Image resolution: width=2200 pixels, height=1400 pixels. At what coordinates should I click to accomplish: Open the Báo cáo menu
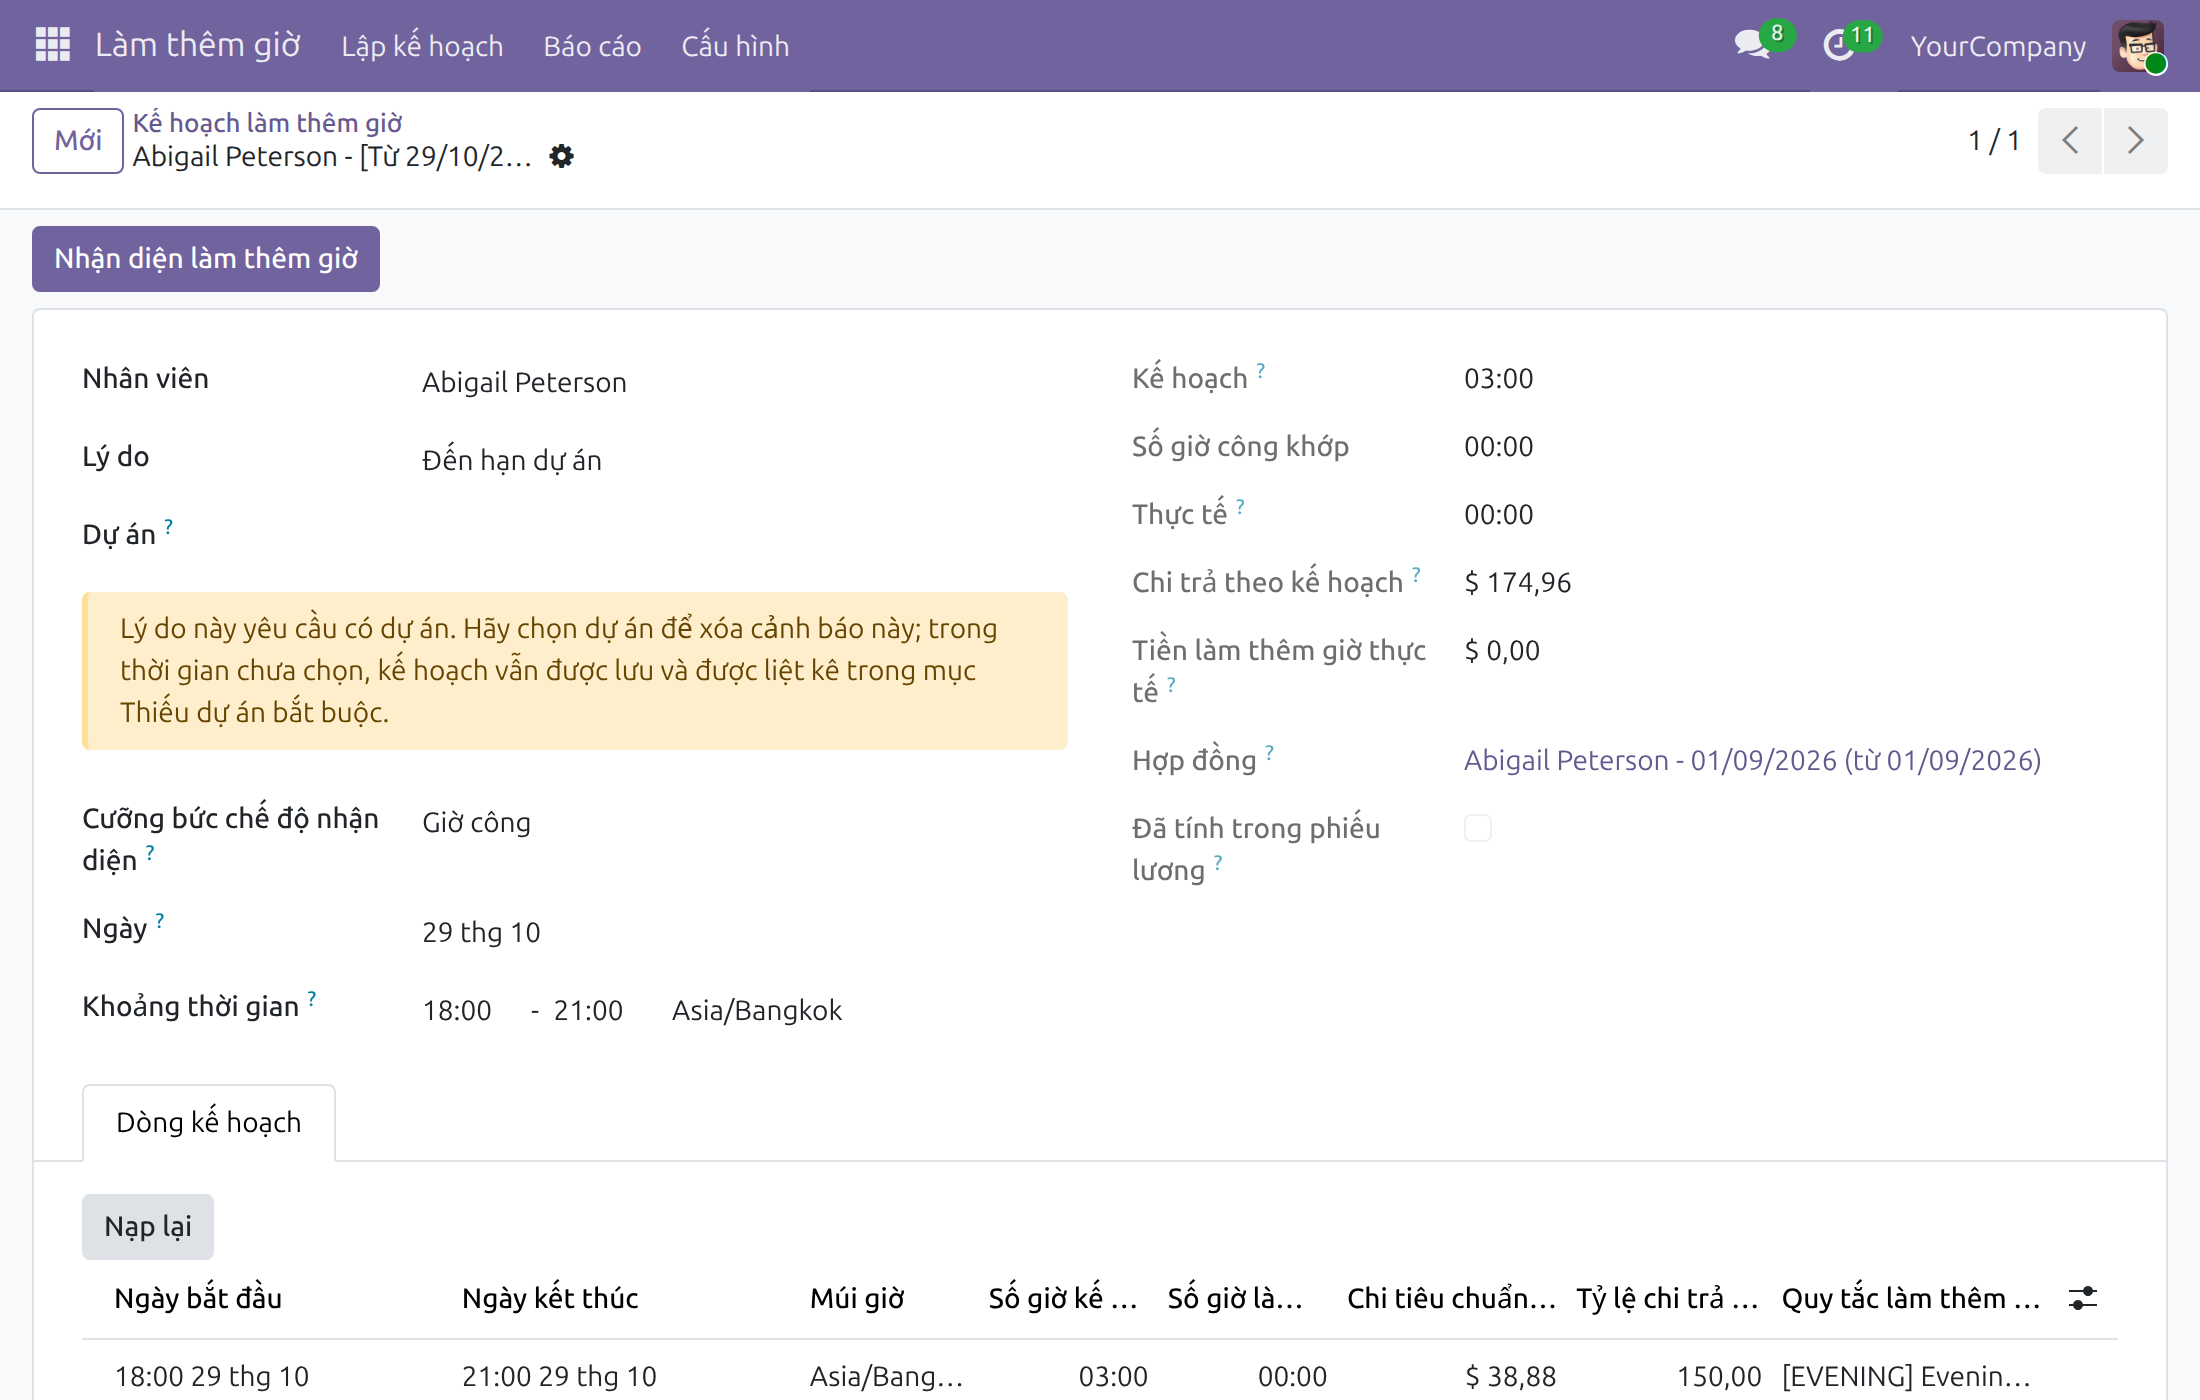point(592,46)
